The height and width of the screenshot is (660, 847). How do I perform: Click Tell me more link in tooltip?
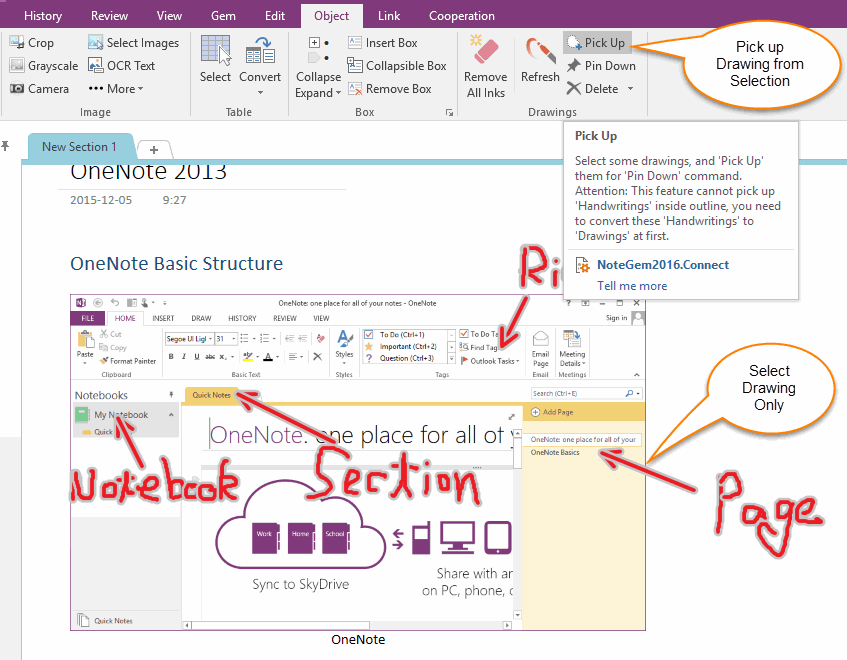(632, 286)
